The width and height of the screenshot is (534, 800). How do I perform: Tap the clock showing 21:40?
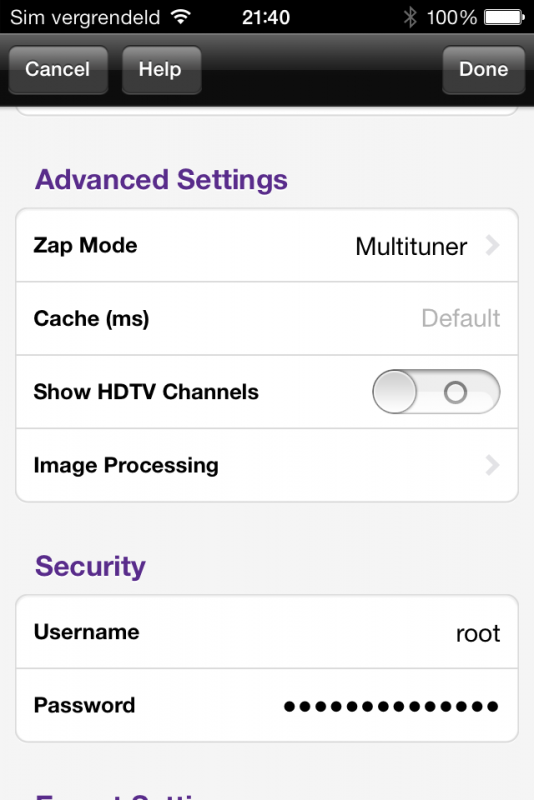(266, 17)
